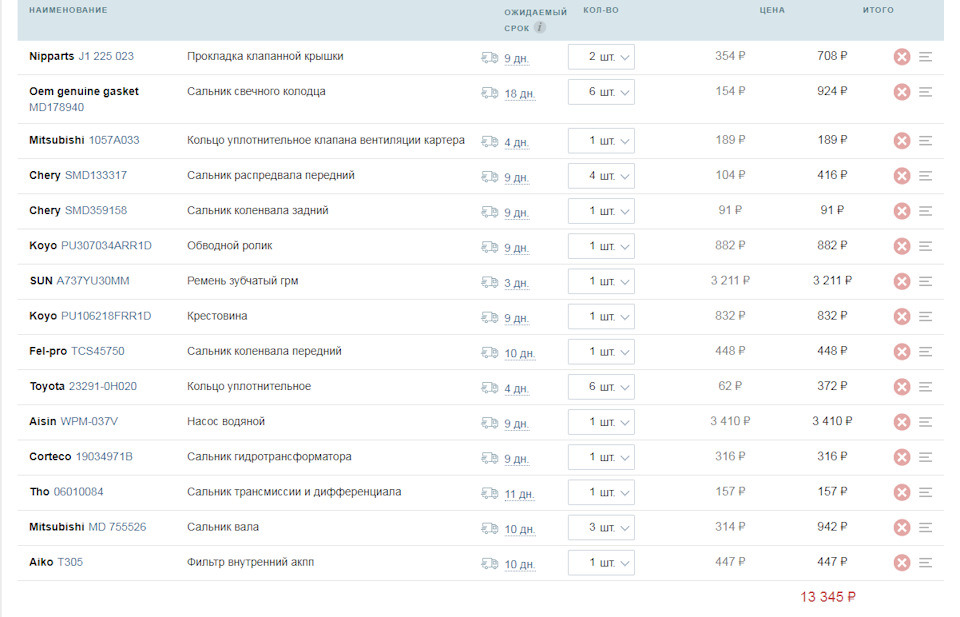Remove the Nipparts J1 225 023 item

point(901,57)
